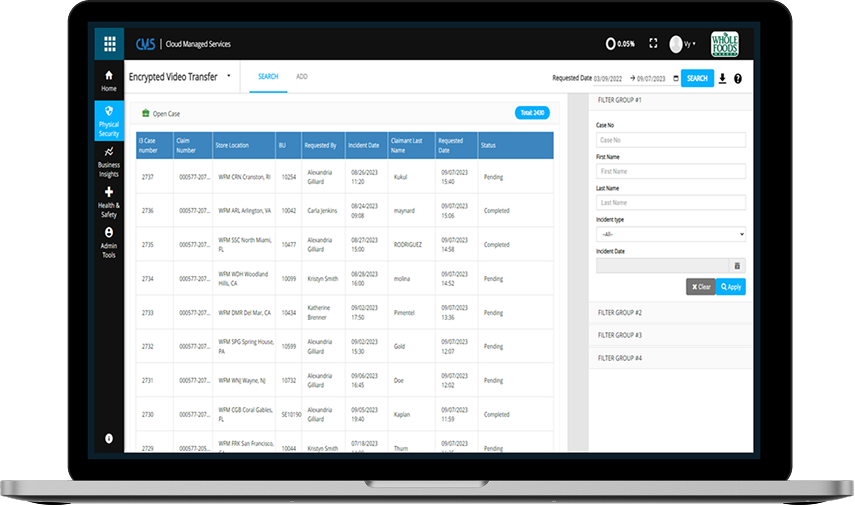This screenshot has height=506, width=855.
Task: Click the Apply filter button
Action: (x=731, y=287)
